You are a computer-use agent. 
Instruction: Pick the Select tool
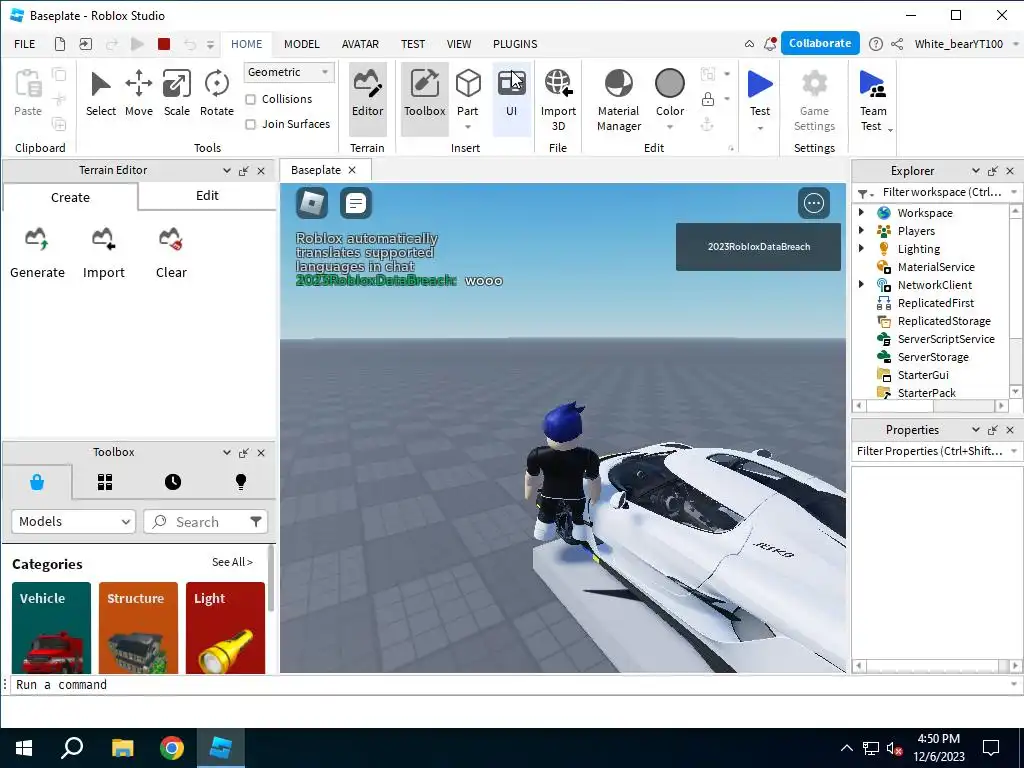point(101,93)
